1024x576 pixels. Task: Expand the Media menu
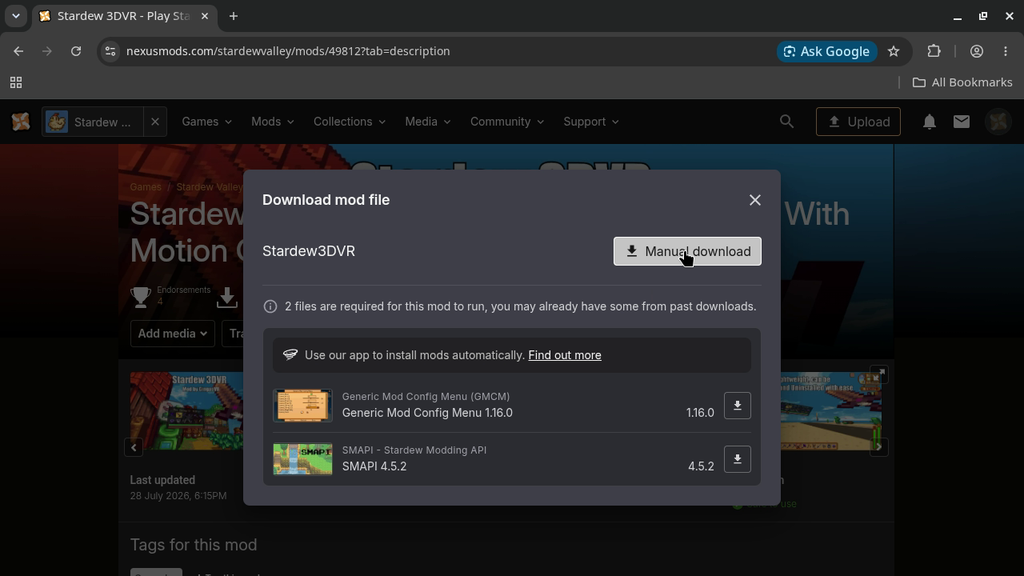point(428,122)
